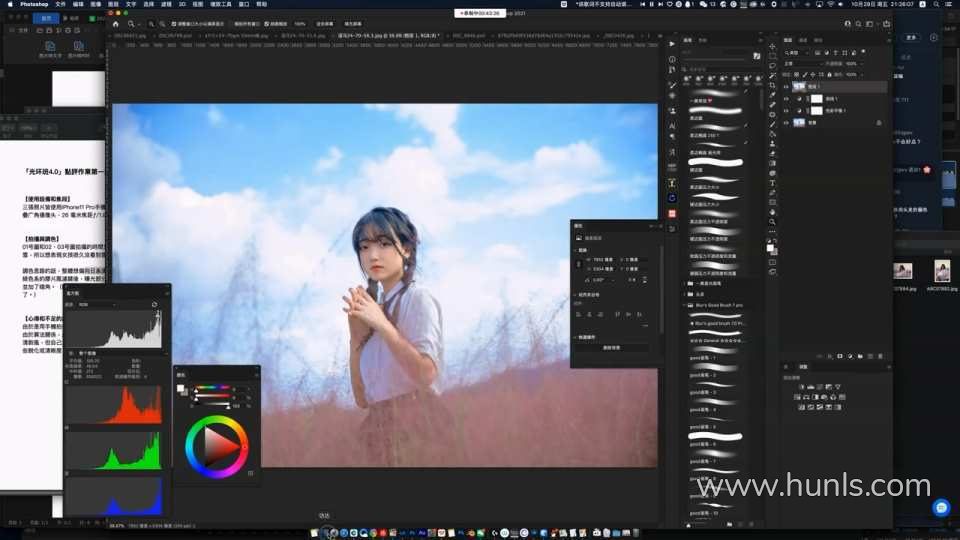
Task: Toggle the scrubby zoom checkbox
Action: click(267, 24)
